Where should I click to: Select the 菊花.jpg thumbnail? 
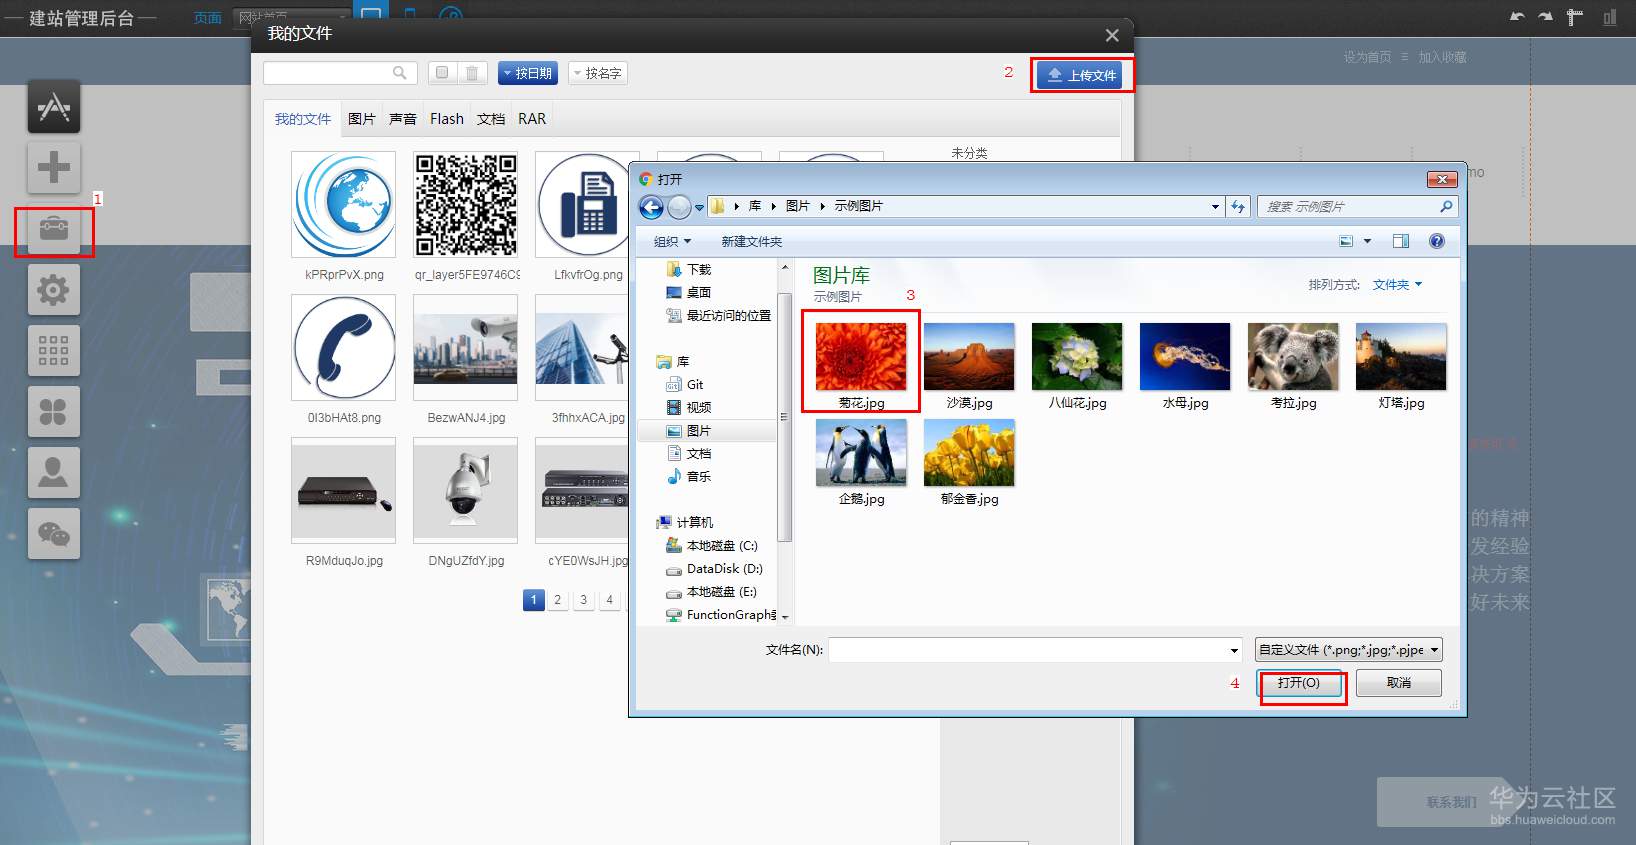click(861, 357)
